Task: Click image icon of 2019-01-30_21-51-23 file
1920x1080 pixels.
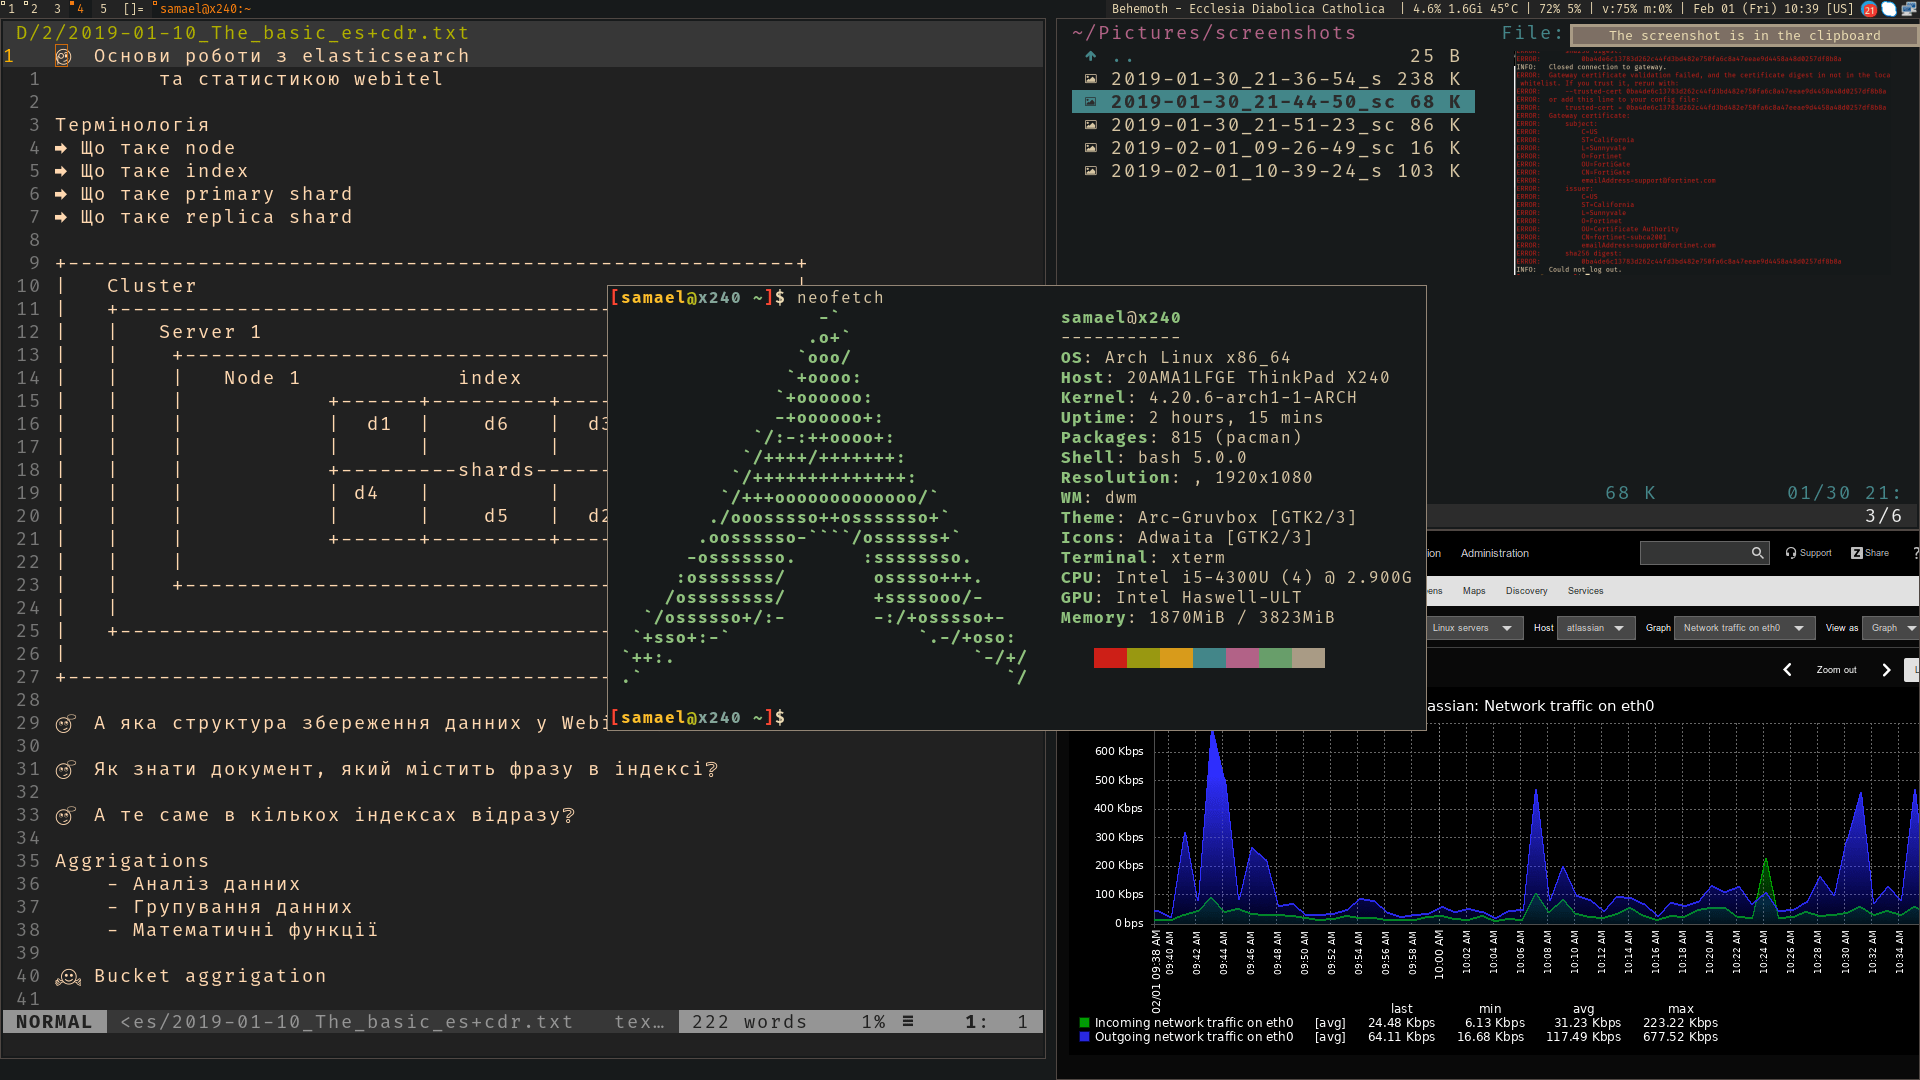Action: (1091, 124)
